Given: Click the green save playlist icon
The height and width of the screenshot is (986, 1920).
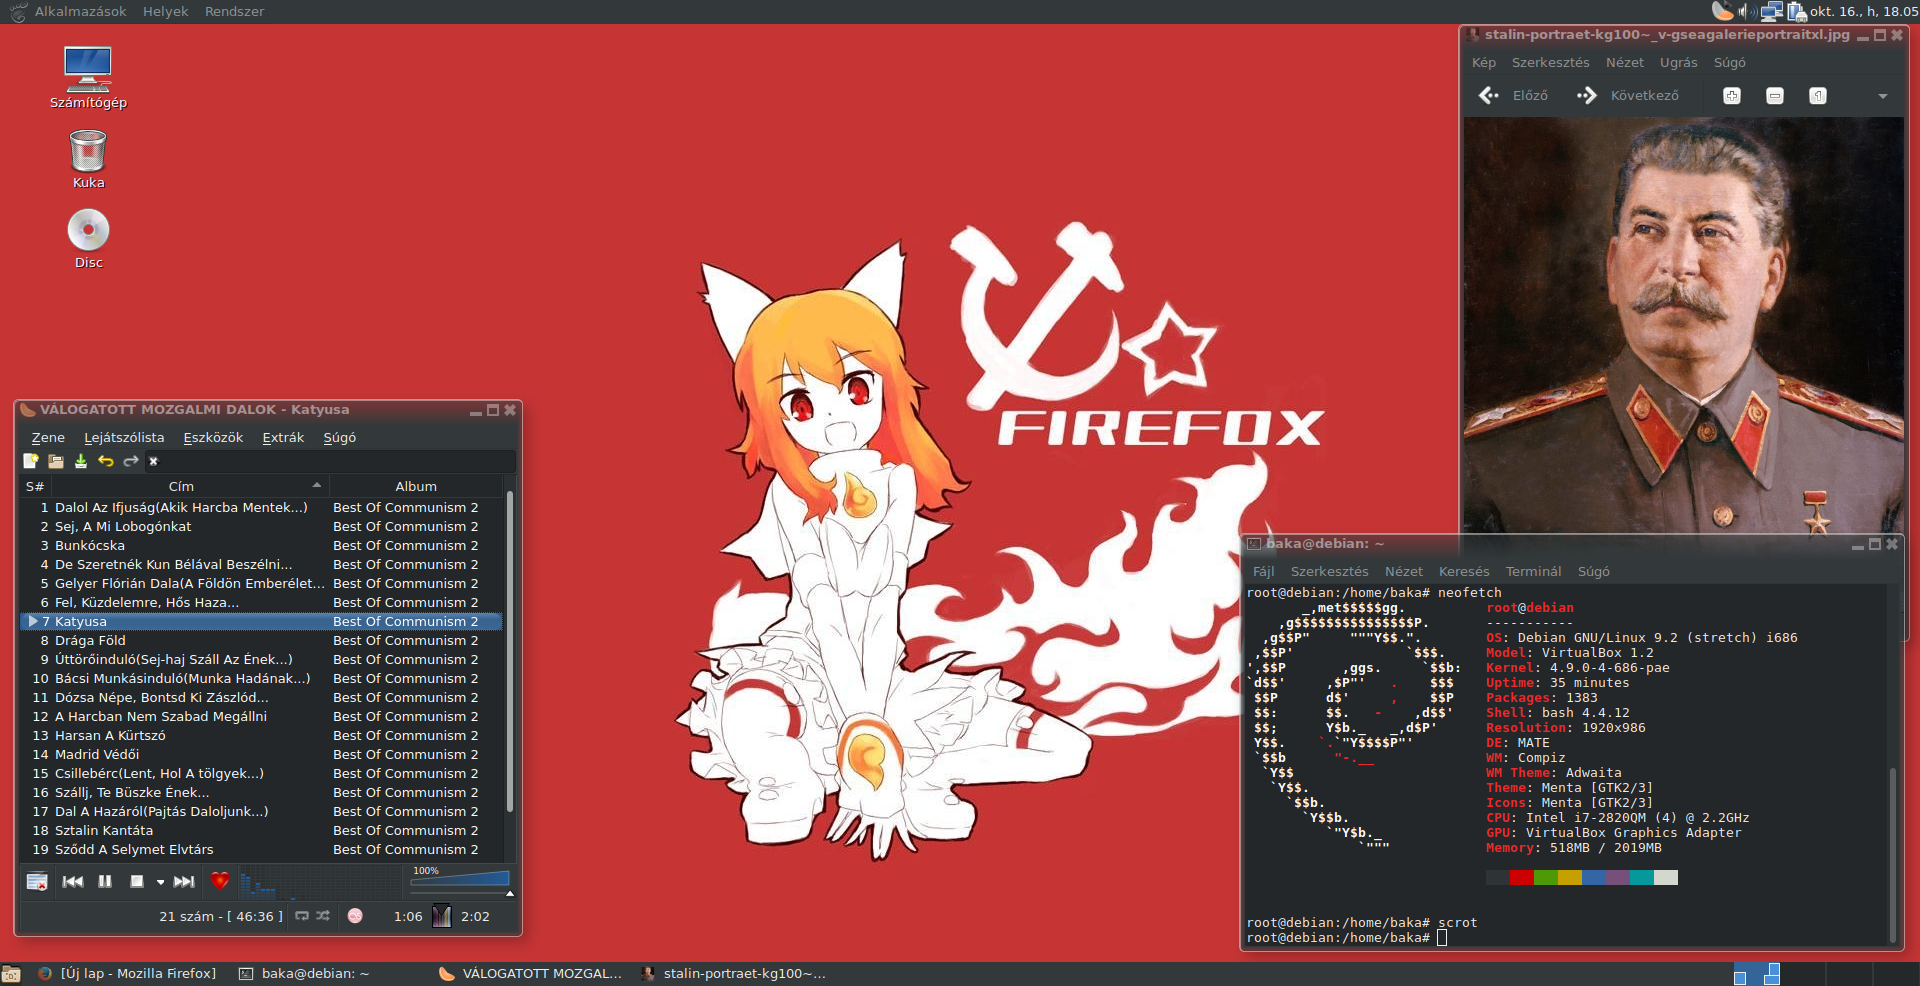Looking at the screenshot, I should coord(81,461).
